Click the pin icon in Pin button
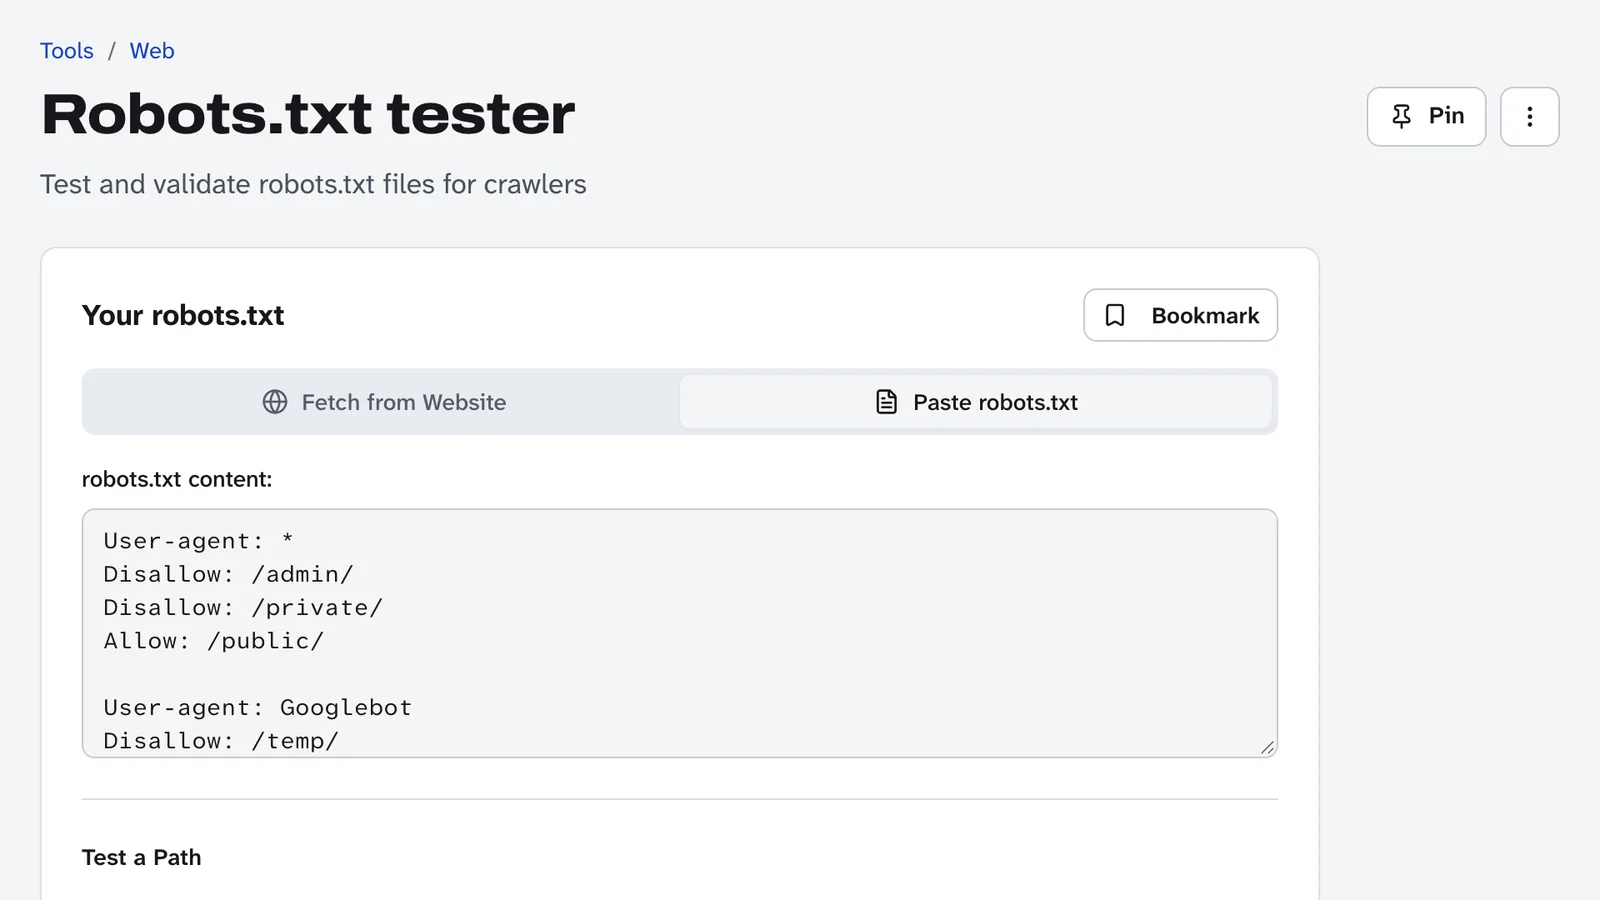 [1402, 116]
